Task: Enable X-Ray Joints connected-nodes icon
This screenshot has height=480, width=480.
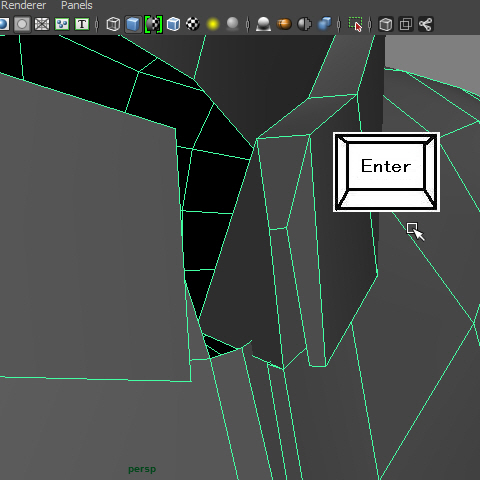Action: tap(426, 24)
